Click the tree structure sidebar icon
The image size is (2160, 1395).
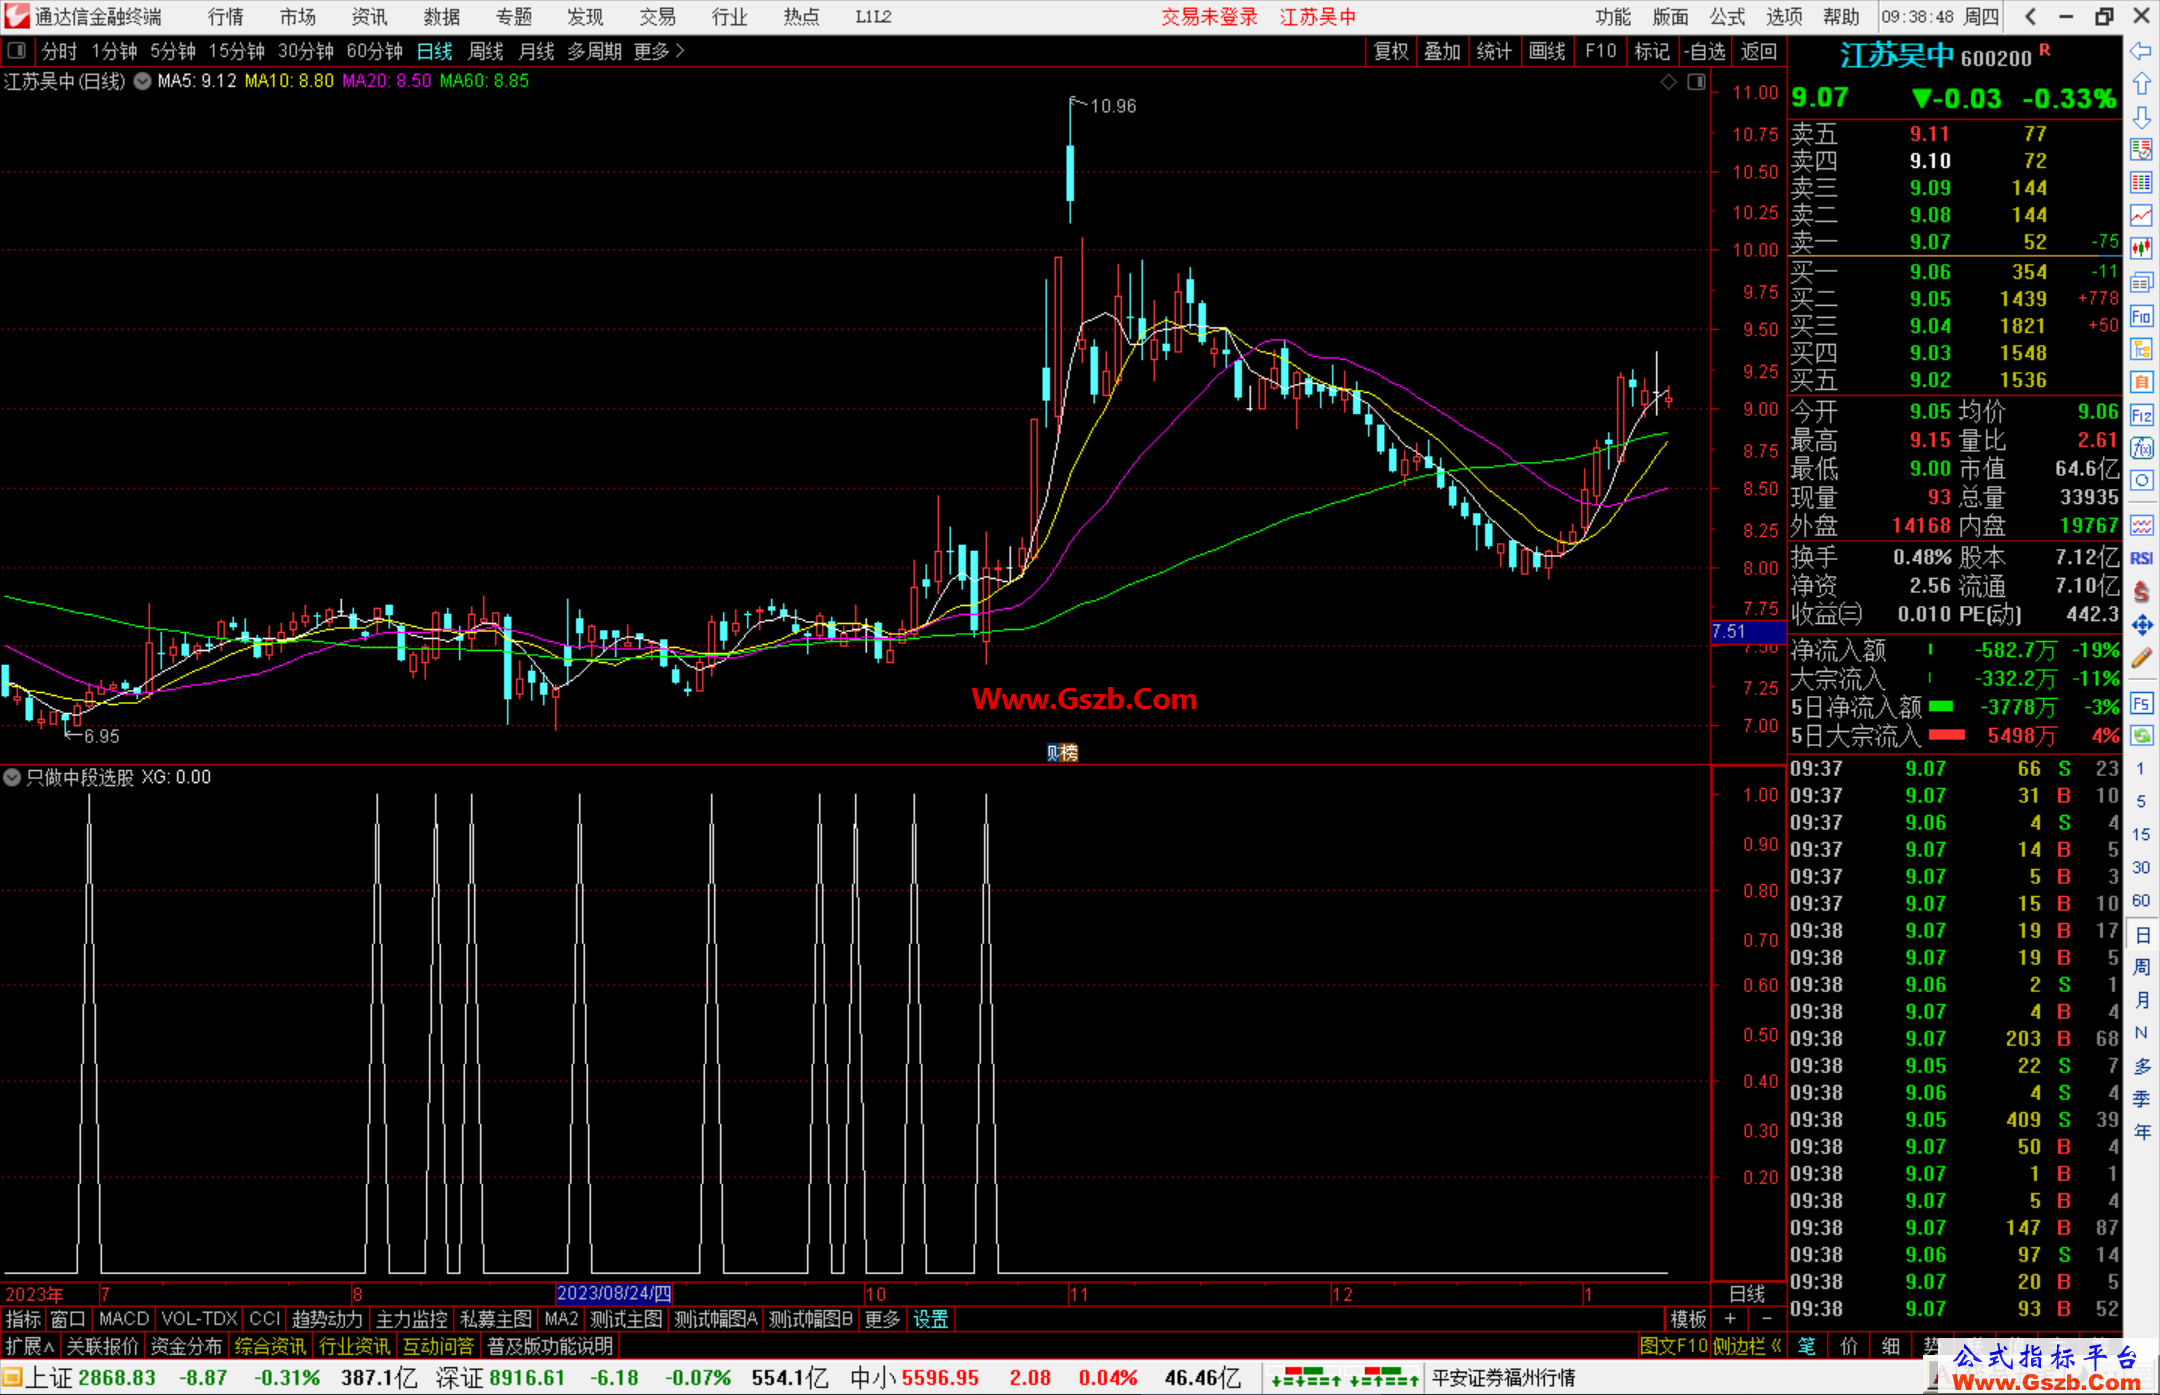tap(2141, 349)
